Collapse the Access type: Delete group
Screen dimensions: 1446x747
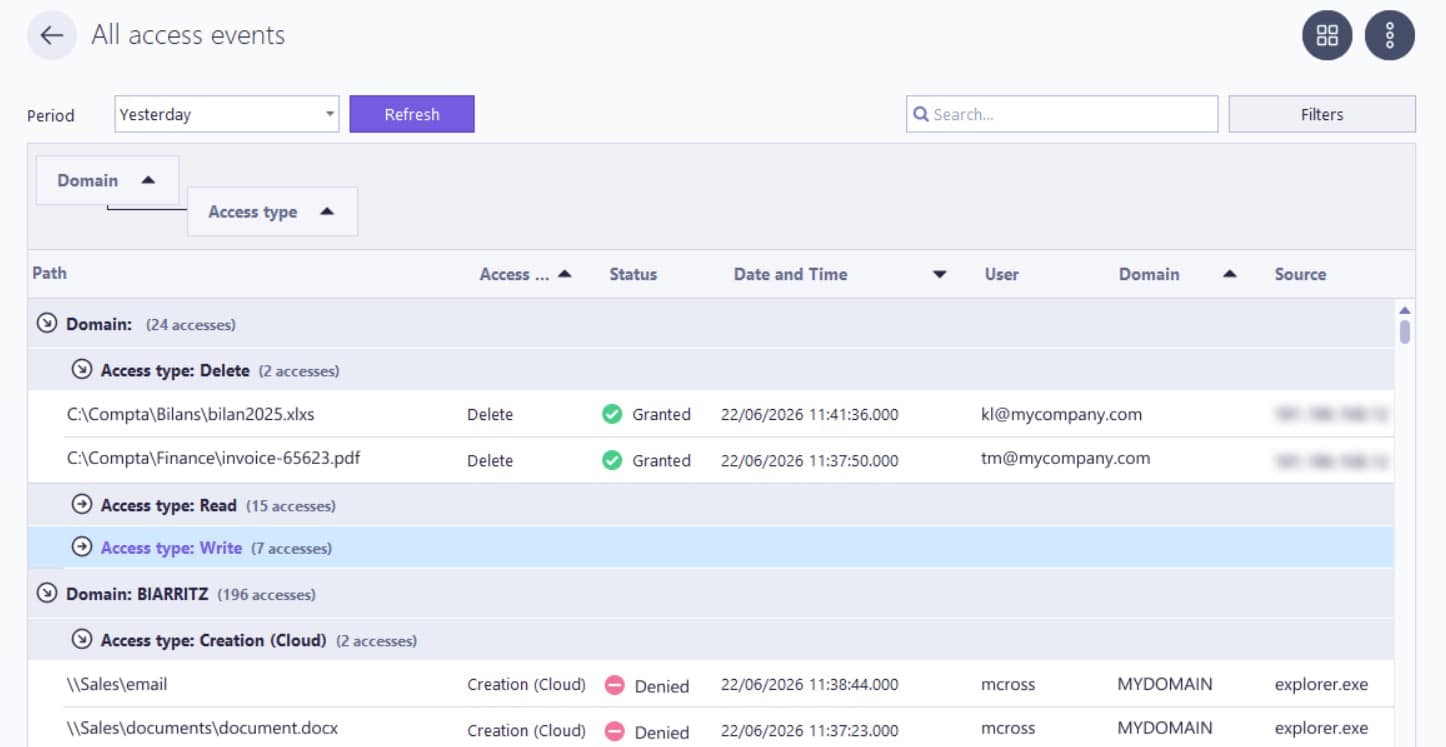pyautogui.click(x=82, y=370)
